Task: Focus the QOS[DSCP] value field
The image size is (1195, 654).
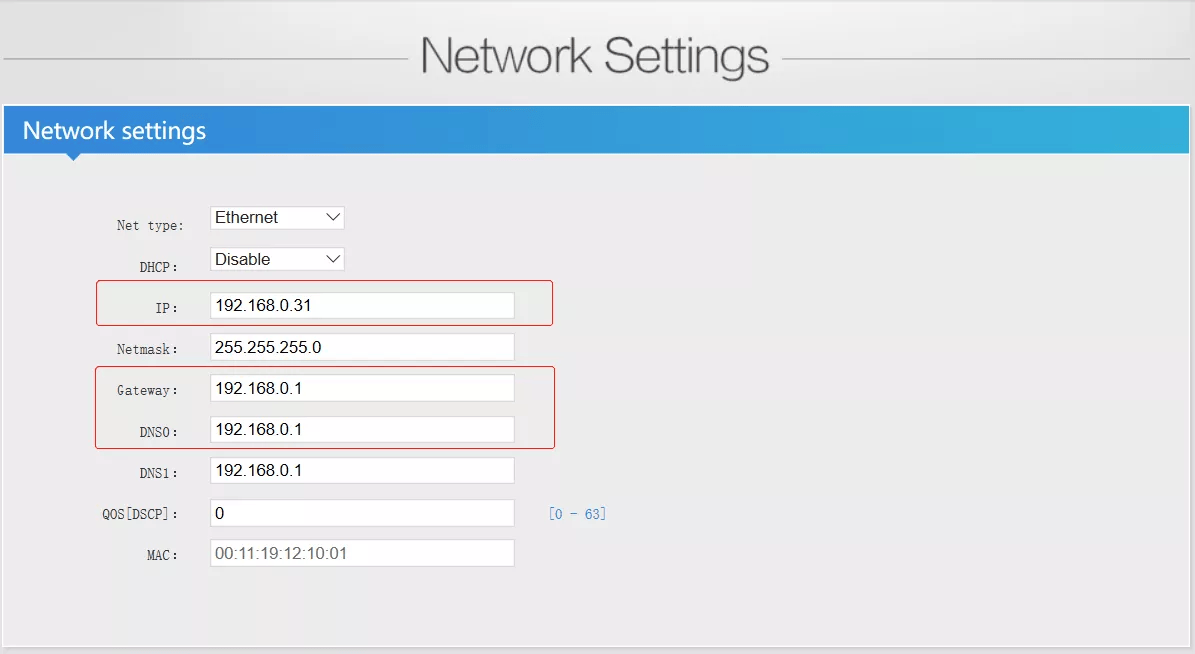Action: pyautogui.click(x=362, y=513)
